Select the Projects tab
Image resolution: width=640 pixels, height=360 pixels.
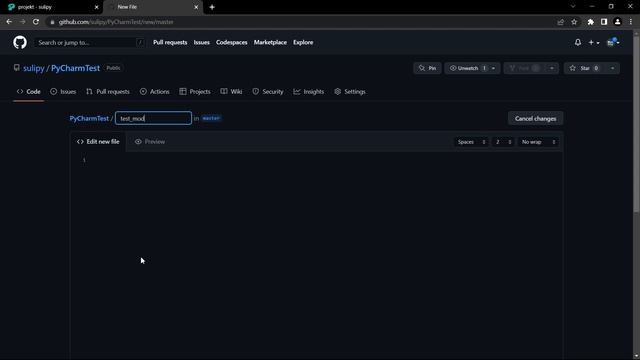195,92
